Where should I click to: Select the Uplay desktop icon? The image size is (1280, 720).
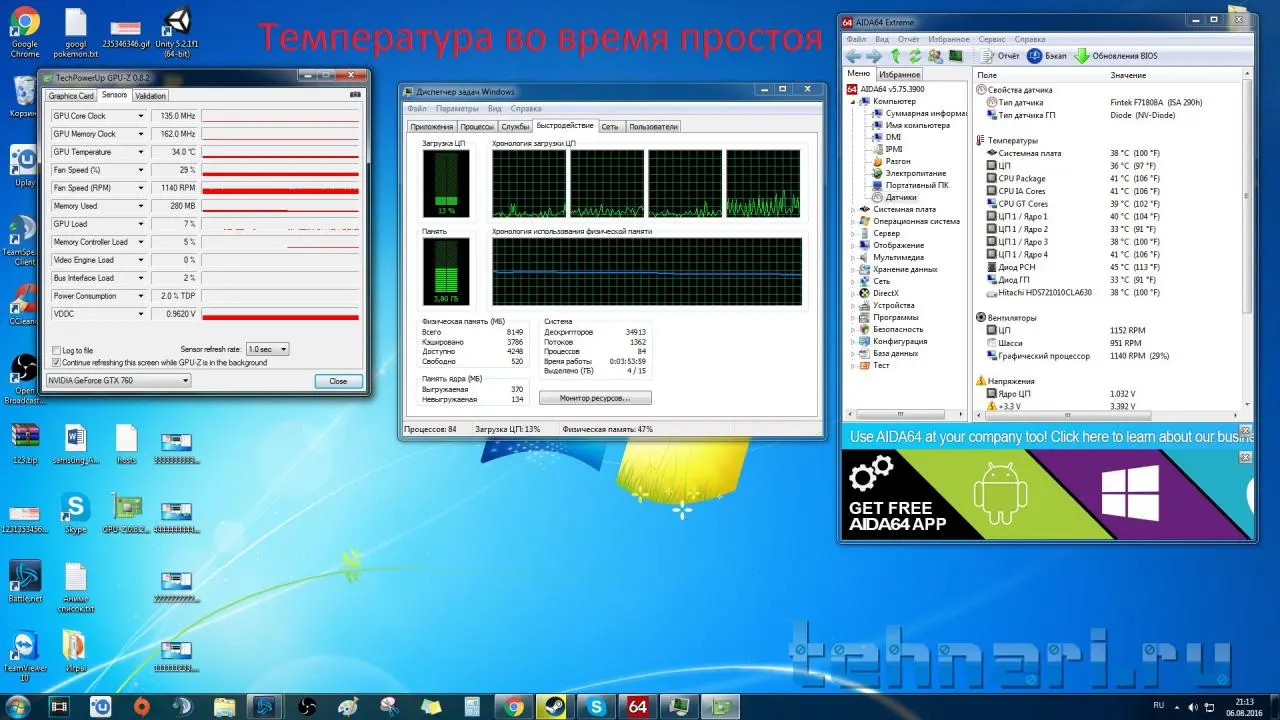tap(24, 166)
